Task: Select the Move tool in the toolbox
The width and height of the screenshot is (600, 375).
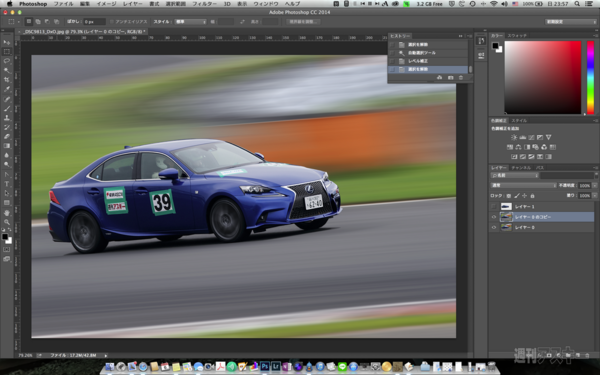Action: pyautogui.click(x=7, y=42)
